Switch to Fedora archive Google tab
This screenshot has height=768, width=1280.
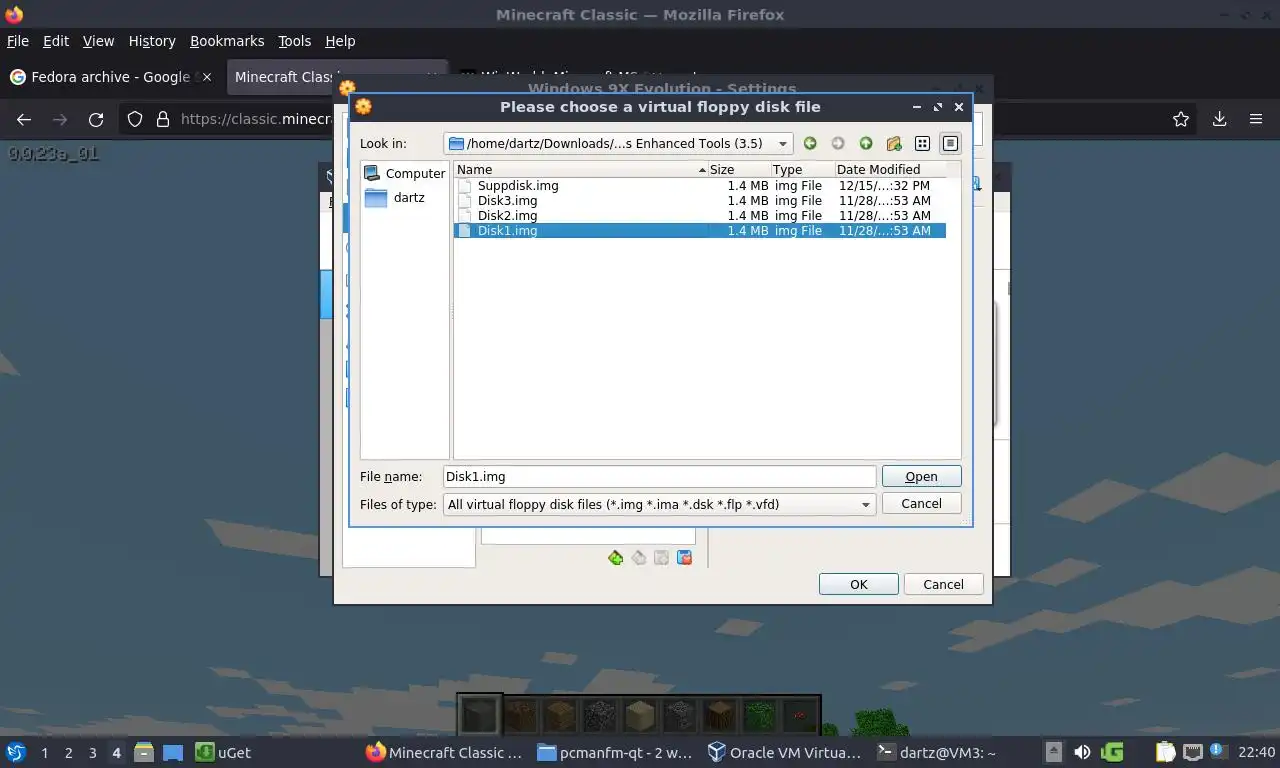(110, 77)
